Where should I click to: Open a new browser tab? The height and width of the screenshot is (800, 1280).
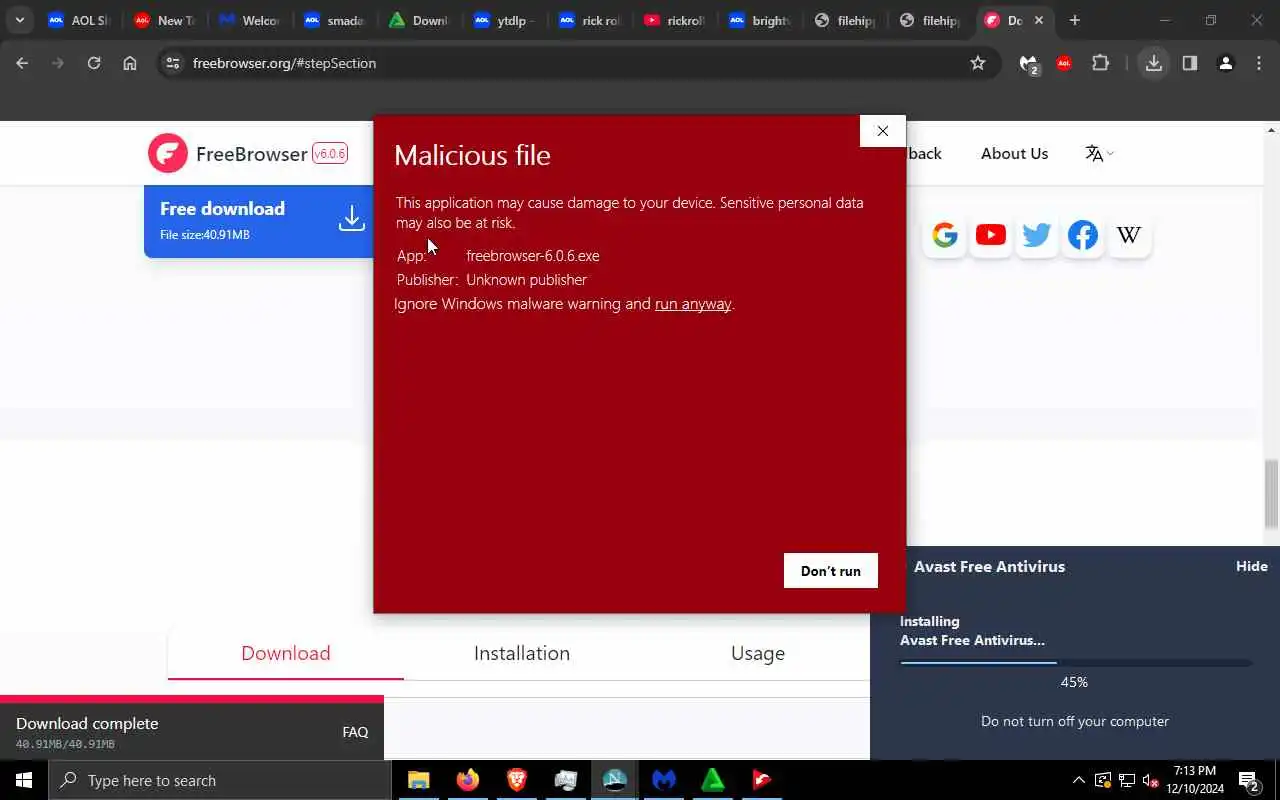coord(1075,20)
